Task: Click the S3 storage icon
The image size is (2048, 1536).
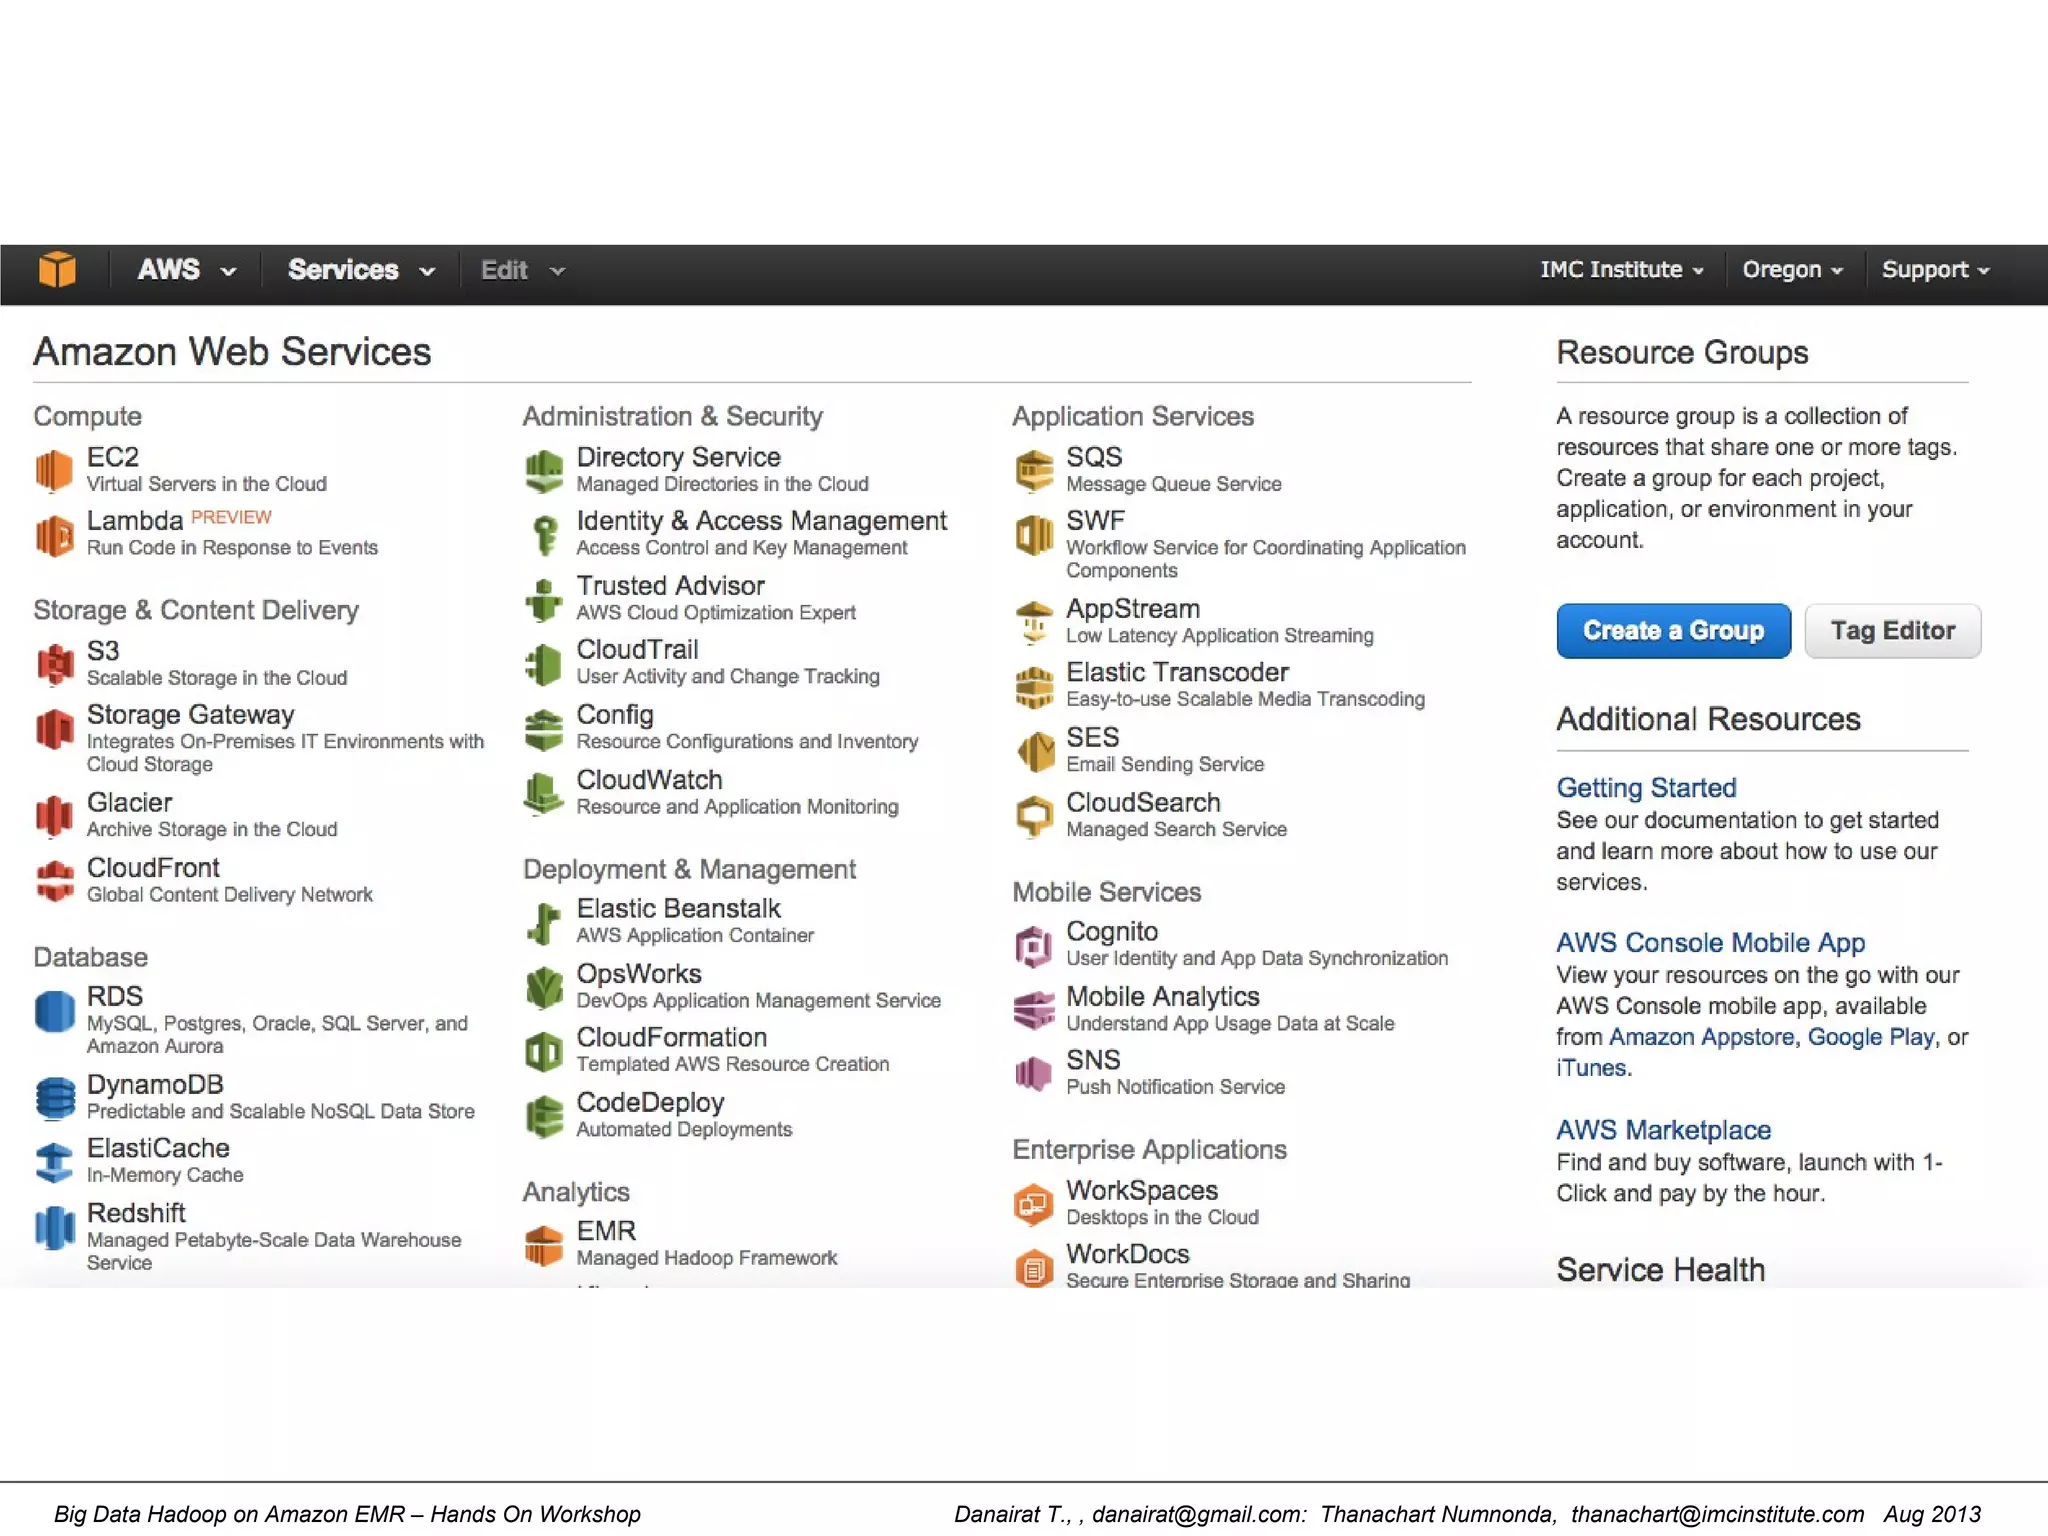Action: [55, 663]
